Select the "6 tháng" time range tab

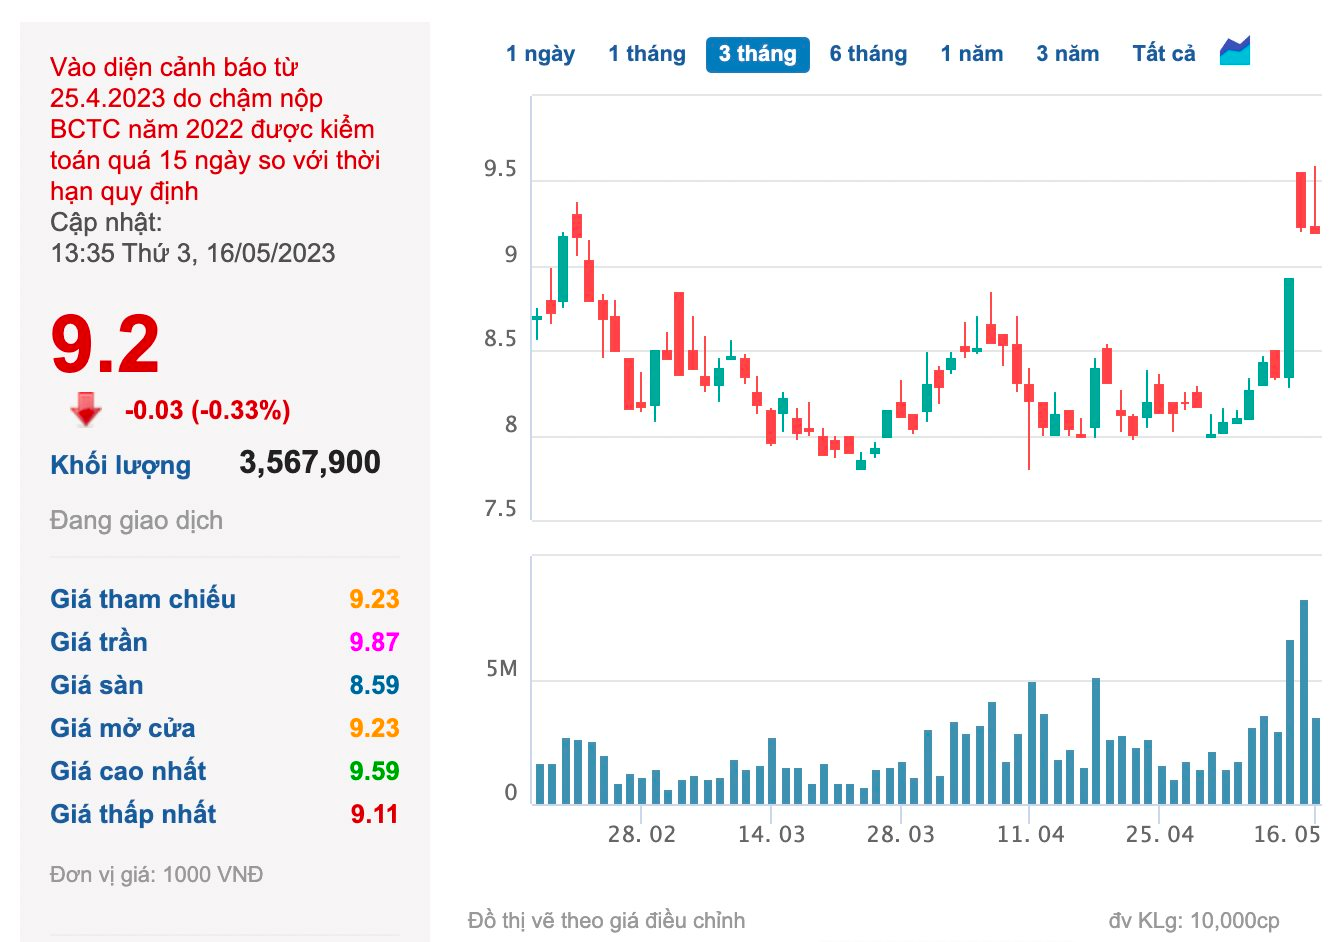pos(868,54)
